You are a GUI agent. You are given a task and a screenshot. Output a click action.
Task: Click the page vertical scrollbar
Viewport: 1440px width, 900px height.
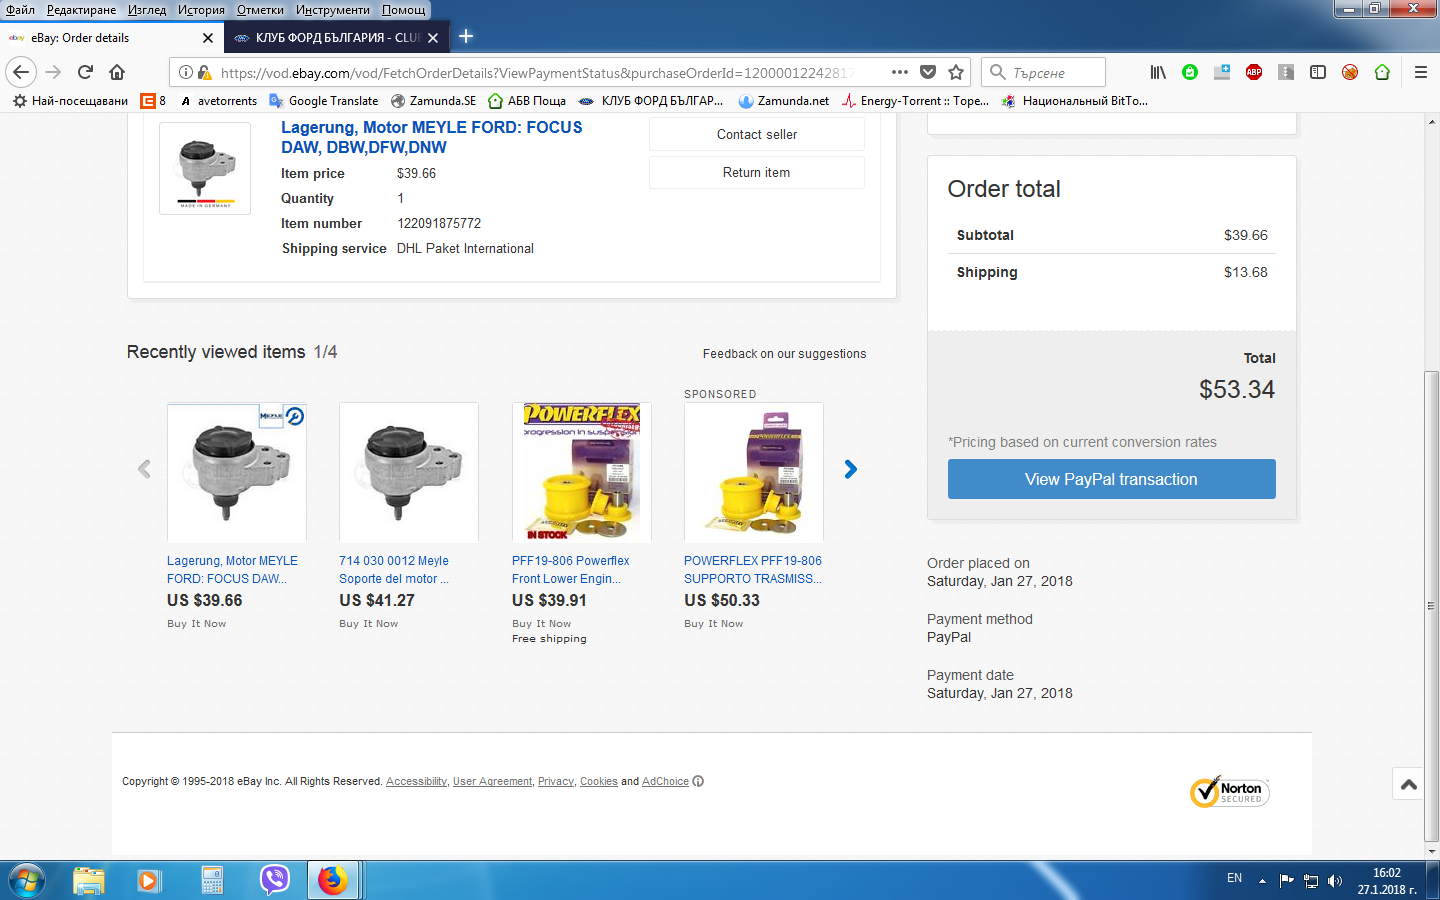1432,608
